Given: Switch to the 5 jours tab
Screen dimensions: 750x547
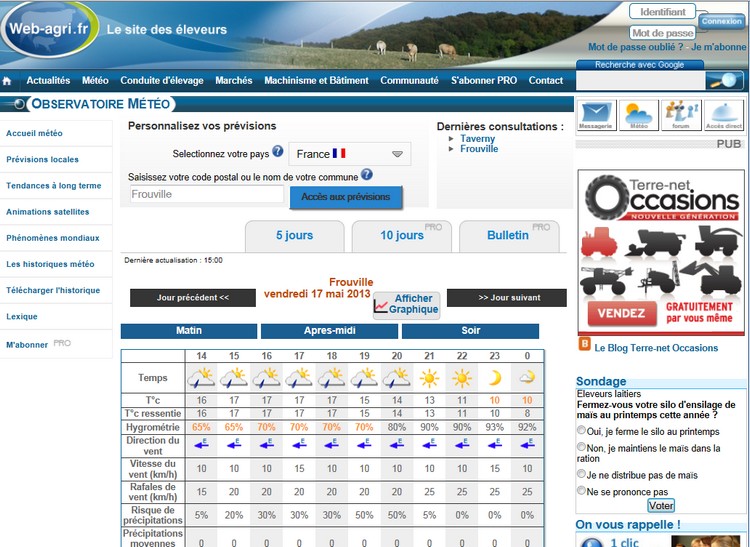Looking at the screenshot, I should pos(295,236).
